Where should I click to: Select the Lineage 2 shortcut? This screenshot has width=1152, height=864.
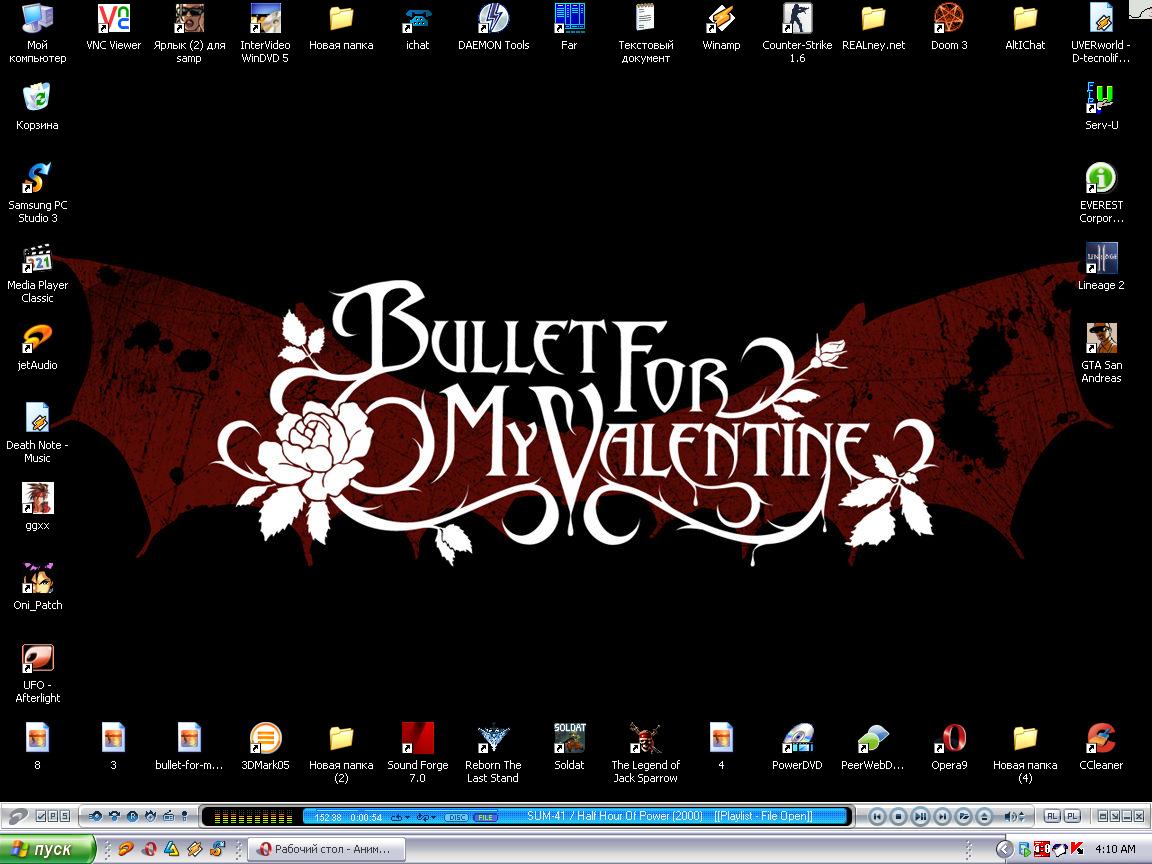1101,267
